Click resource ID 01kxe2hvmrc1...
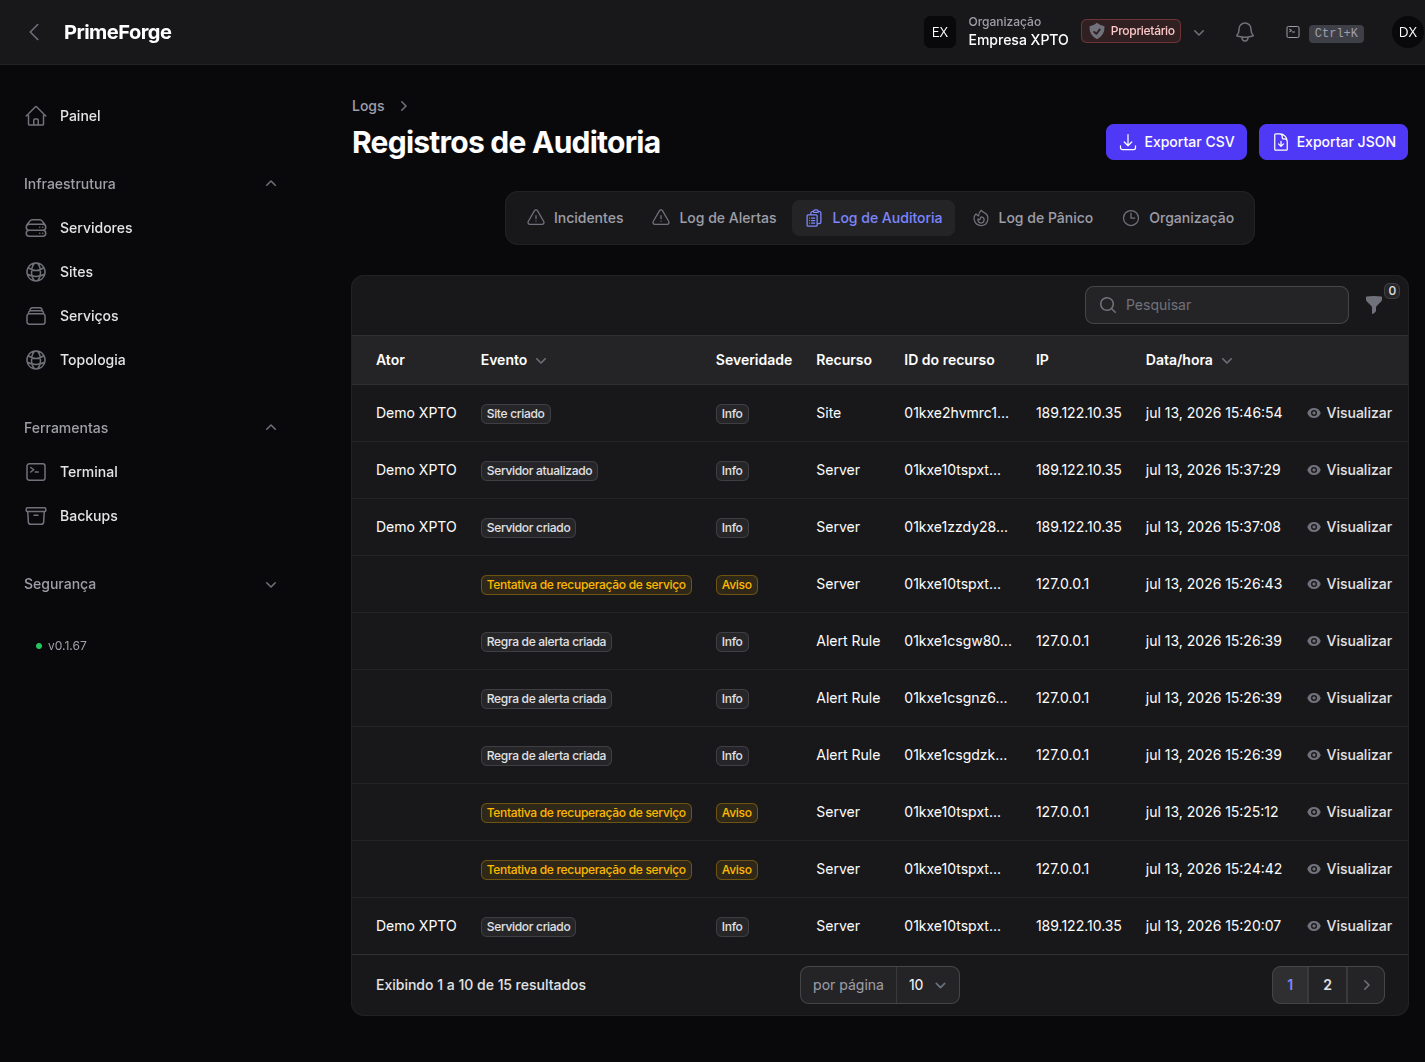Viewport: 1425px width, 1062px height. 956,413
